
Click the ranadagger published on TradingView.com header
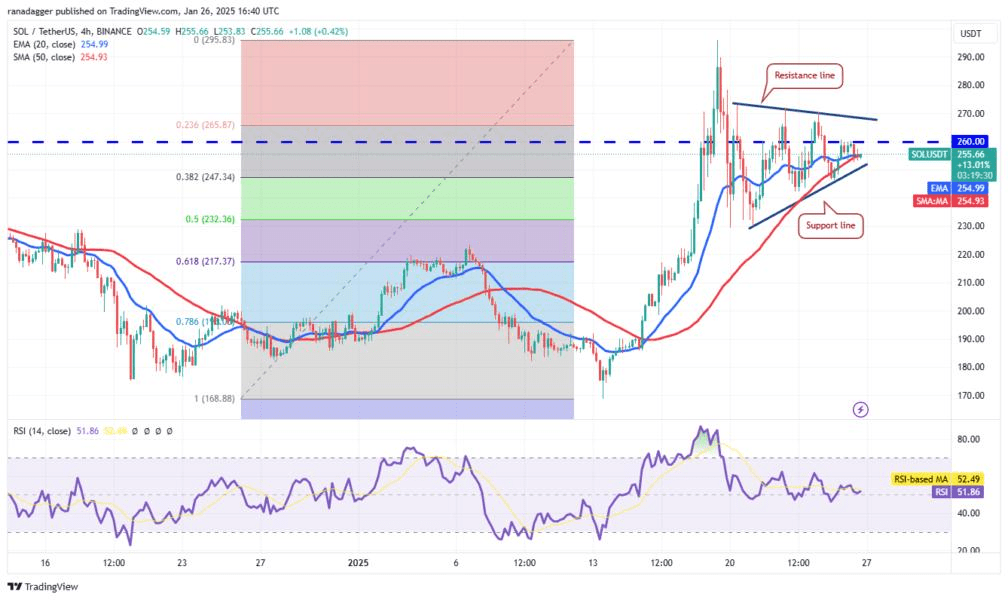click(x=143, y=11)
